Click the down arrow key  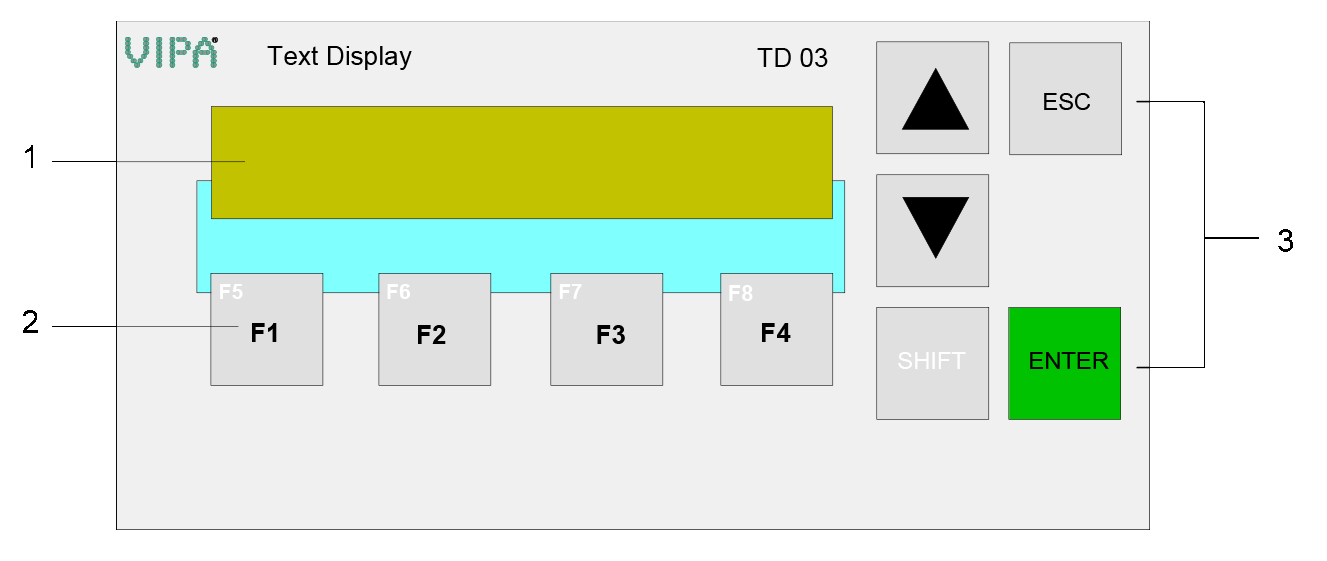[x=932, y=231]
